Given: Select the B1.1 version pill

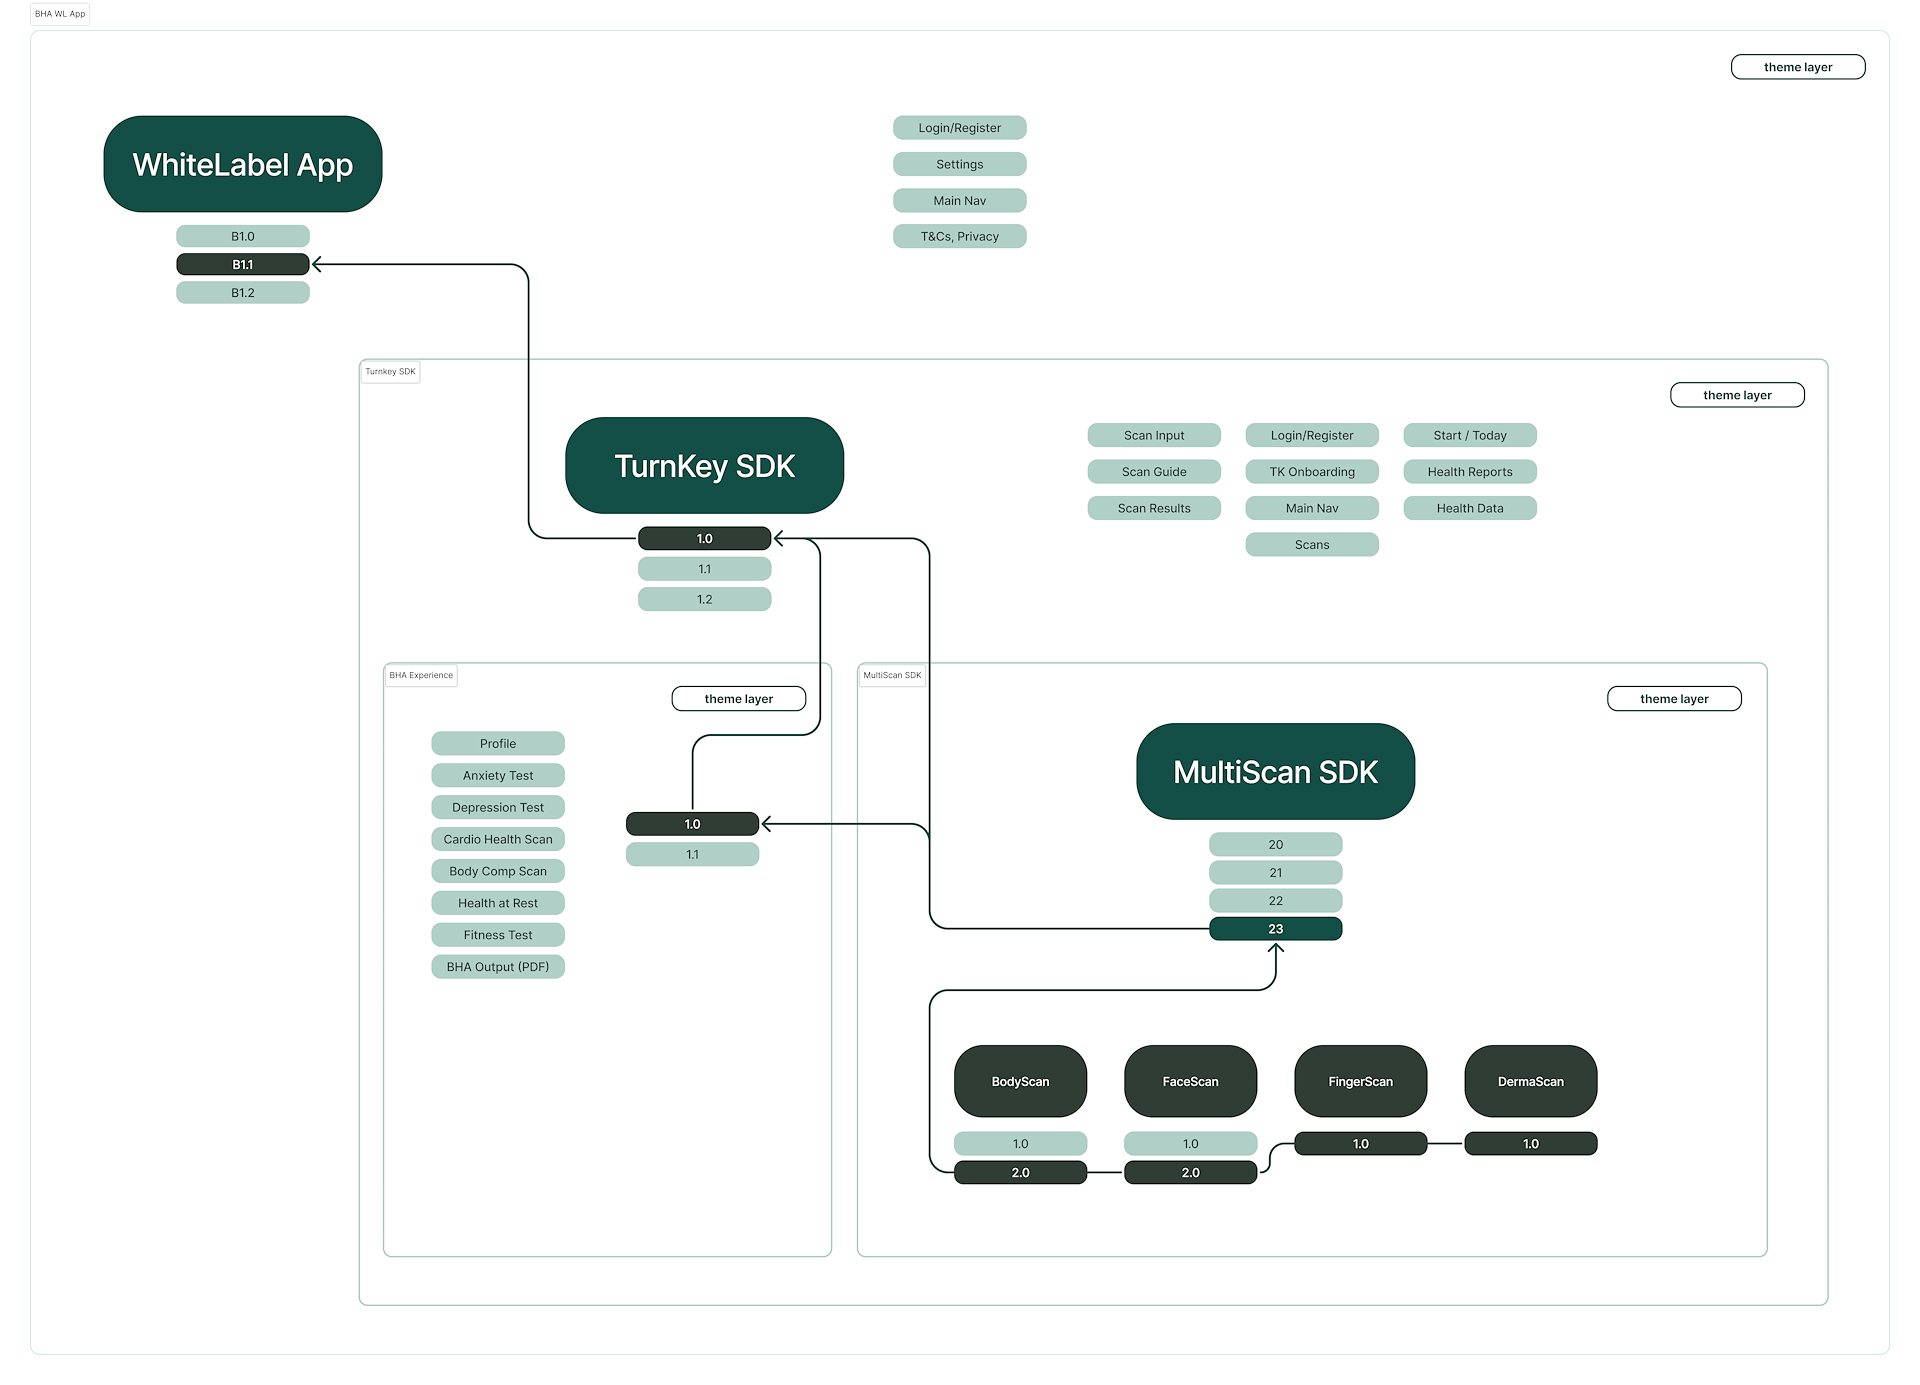Looking at the screenshot, I should (242, 265).
